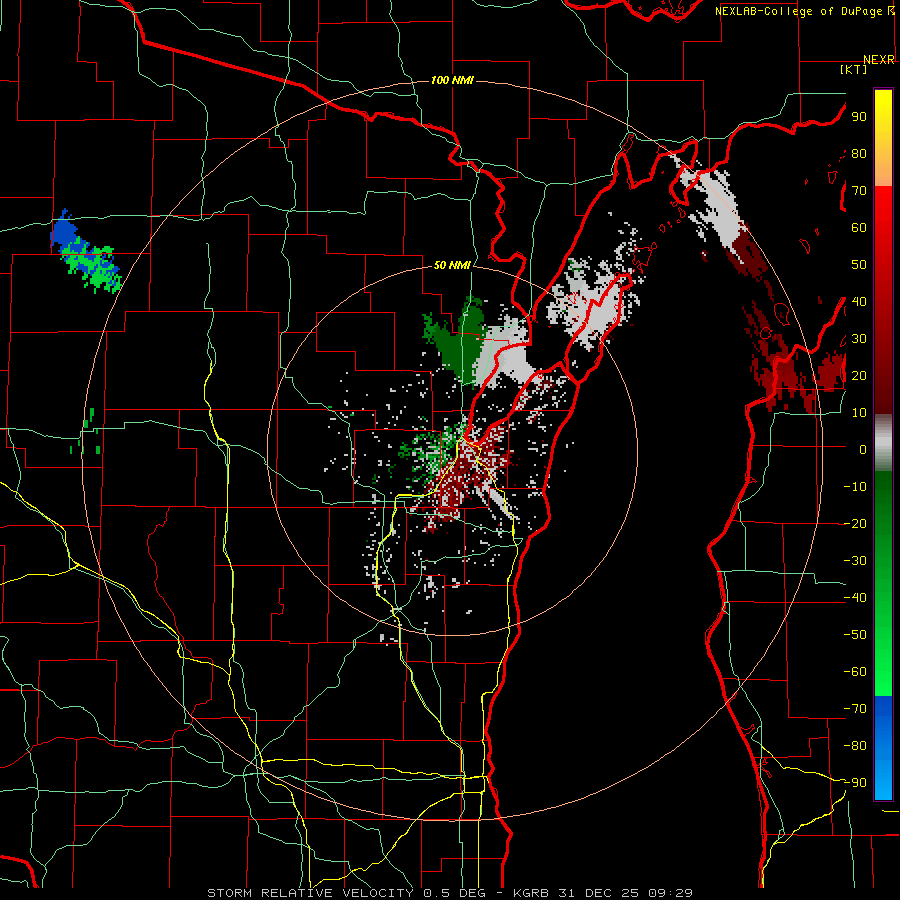Click the positive 40 label on the velocity scale
Viewport: 900px width, 900px height.
(x=859, y=301)
